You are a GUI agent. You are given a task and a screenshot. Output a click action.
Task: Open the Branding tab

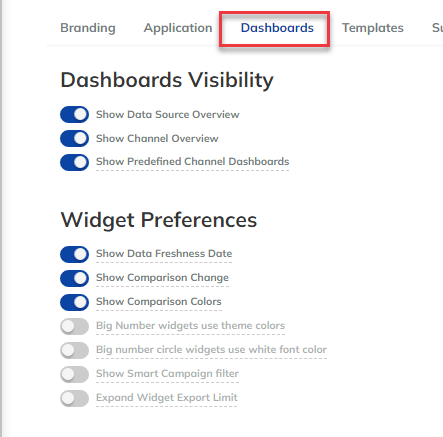pyautogui.click(x=88, y=28)
